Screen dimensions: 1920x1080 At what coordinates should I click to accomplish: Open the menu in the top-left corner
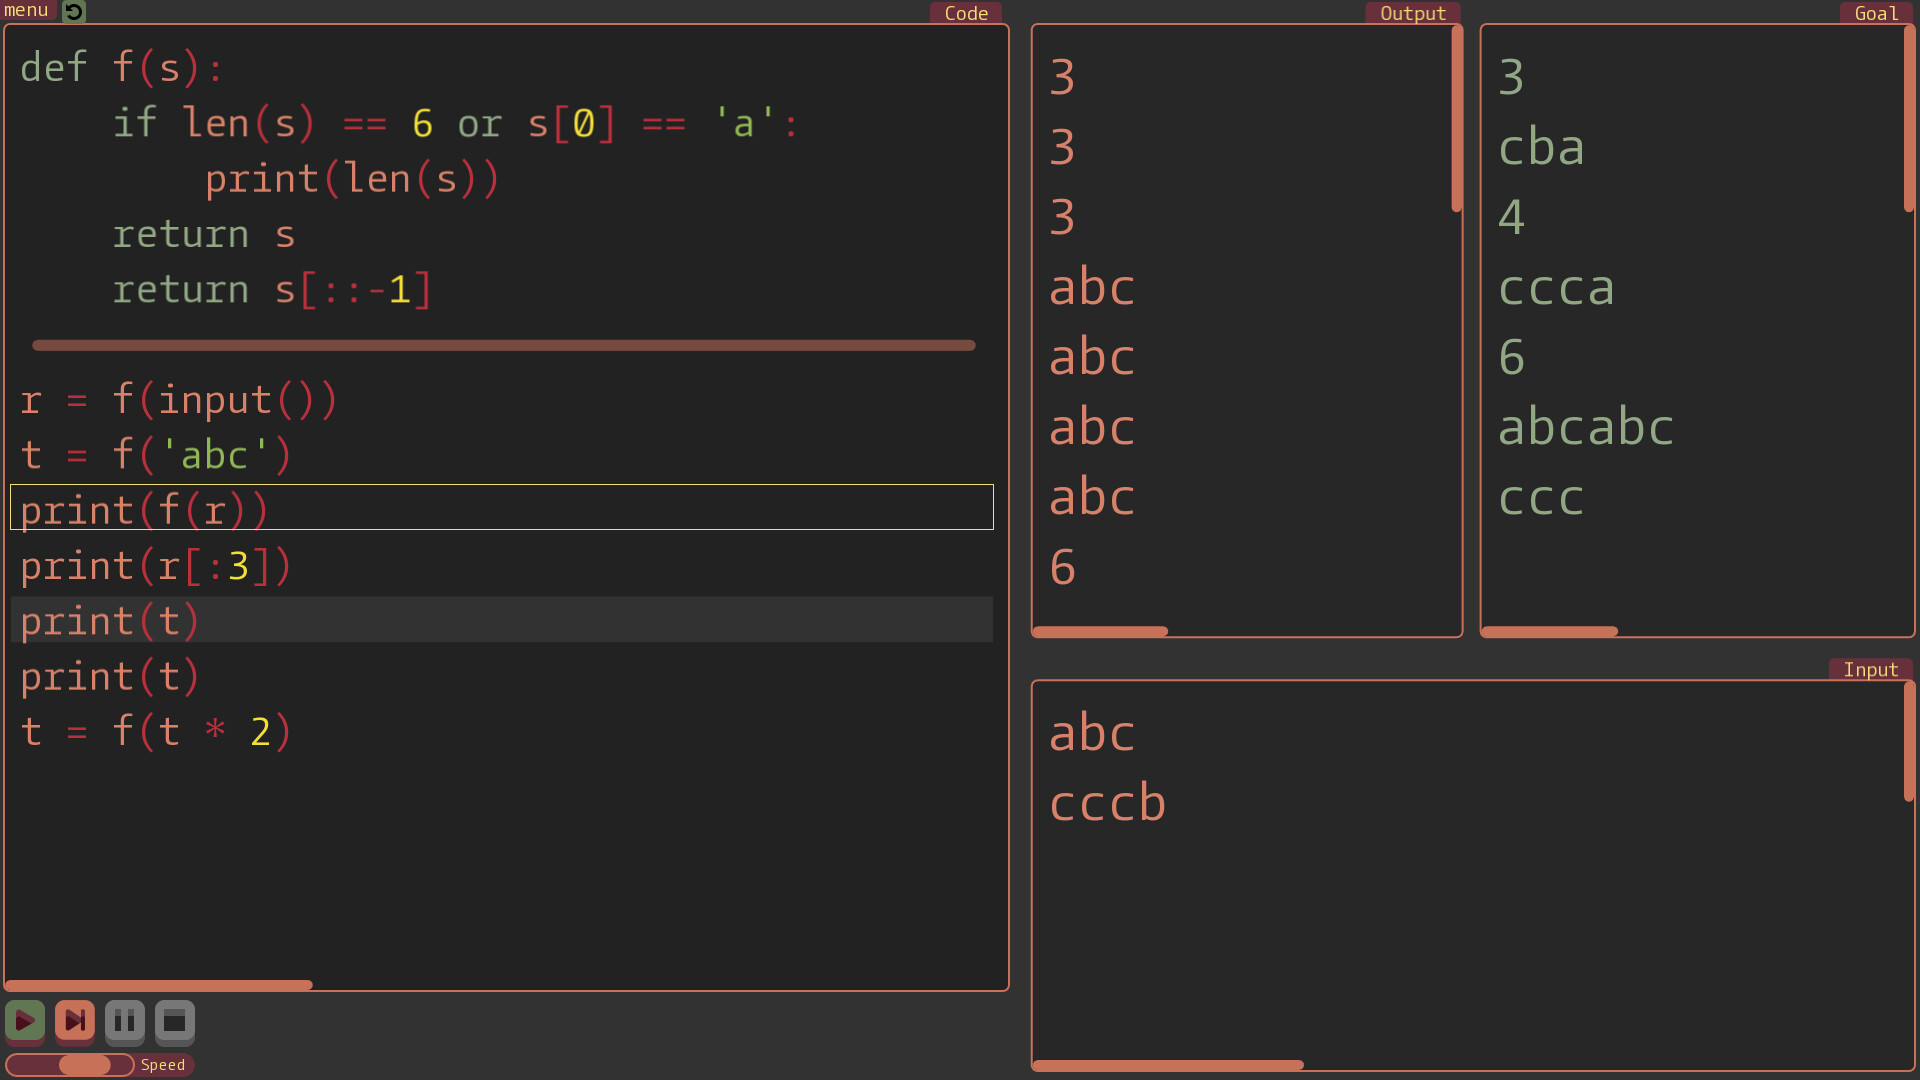pos(25,11)
